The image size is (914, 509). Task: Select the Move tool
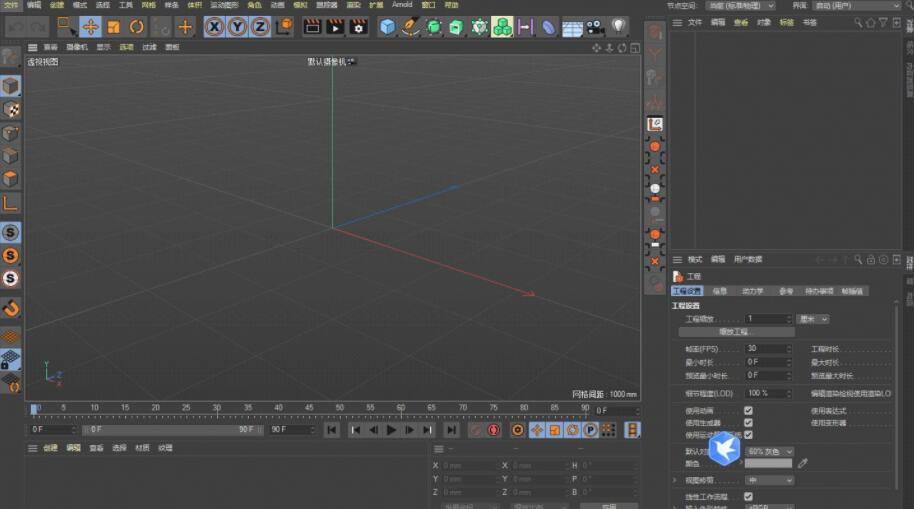click(x=90, y=27)
